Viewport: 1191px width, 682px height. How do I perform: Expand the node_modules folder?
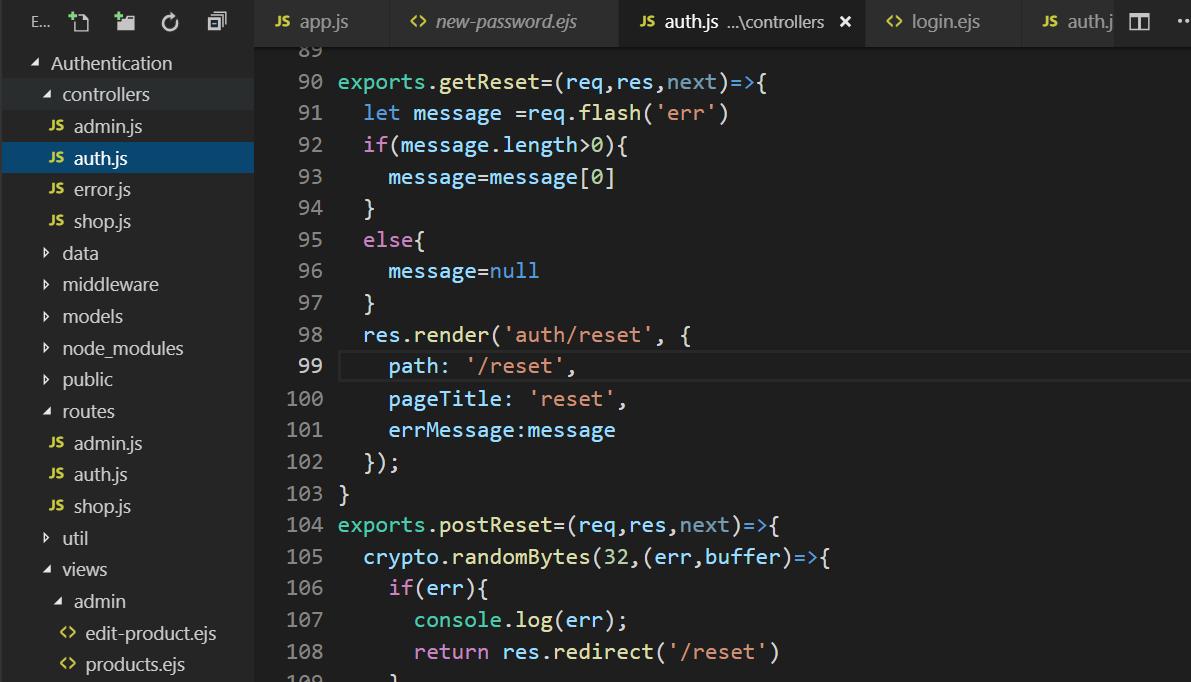[x=46, y=348]
